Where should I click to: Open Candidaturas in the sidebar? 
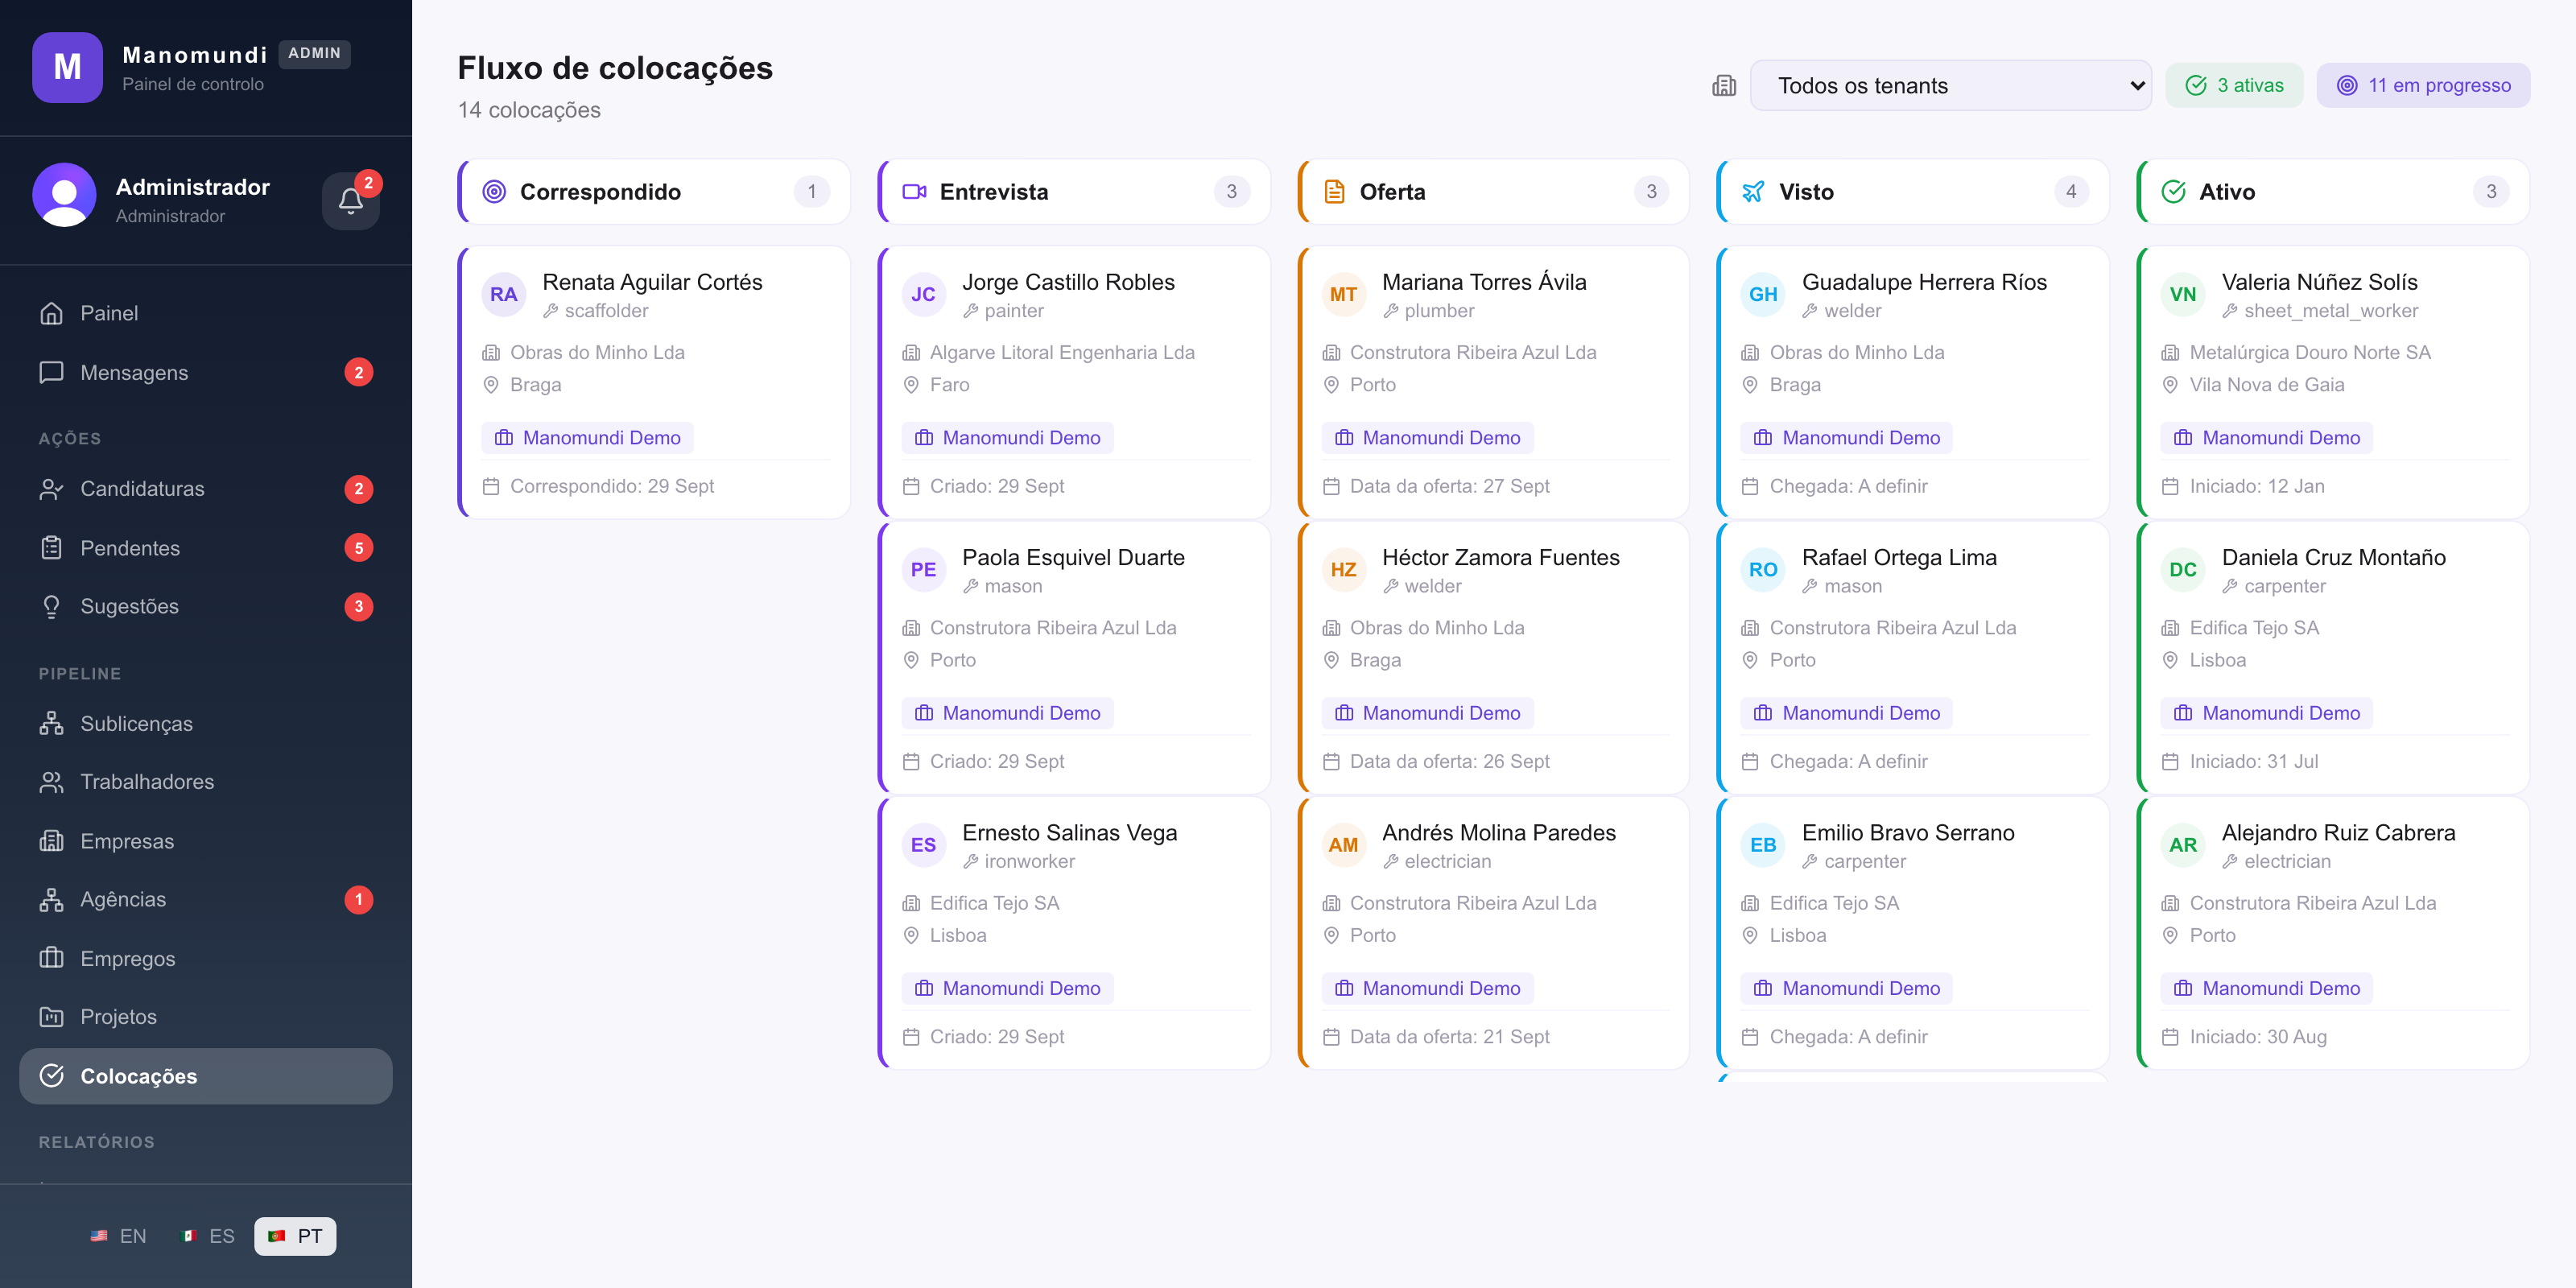click(x=206, y=489)
